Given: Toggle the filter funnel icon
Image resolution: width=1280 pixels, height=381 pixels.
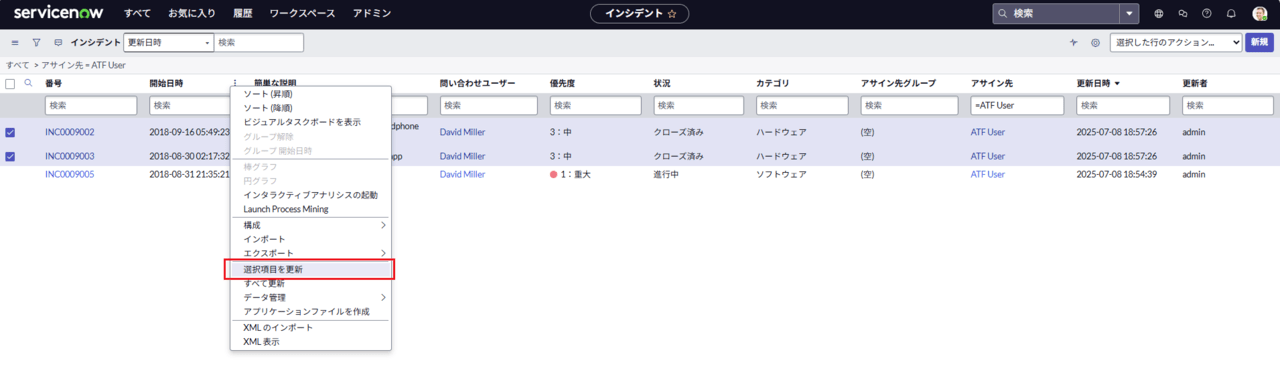Looking at the screenshot, I should point(36,43).
